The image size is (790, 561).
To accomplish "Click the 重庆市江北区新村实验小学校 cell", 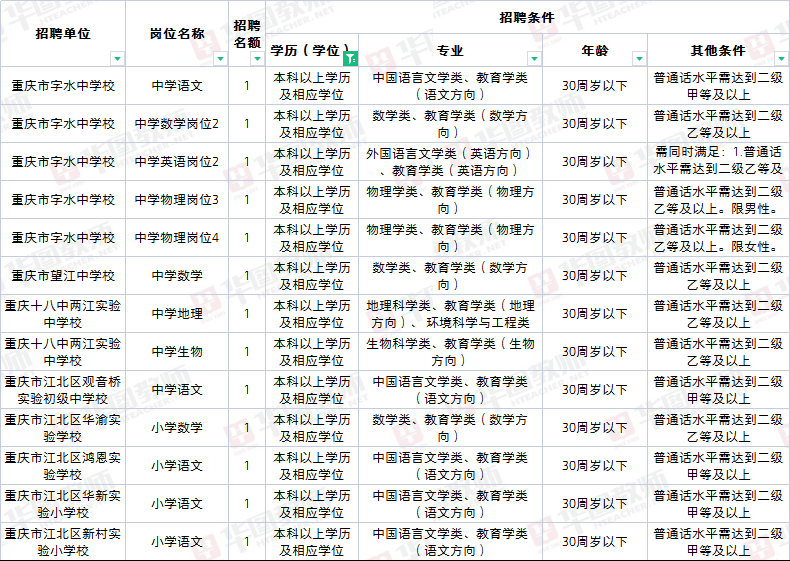I will (63, 542).
